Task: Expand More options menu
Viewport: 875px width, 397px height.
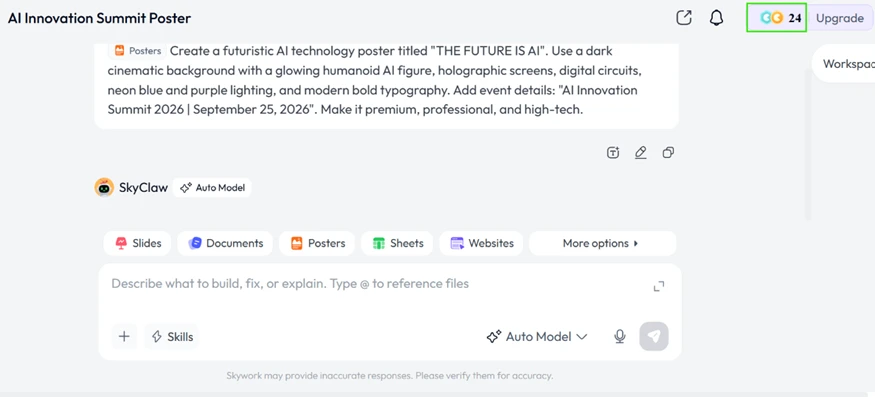Action: point(602,243)
